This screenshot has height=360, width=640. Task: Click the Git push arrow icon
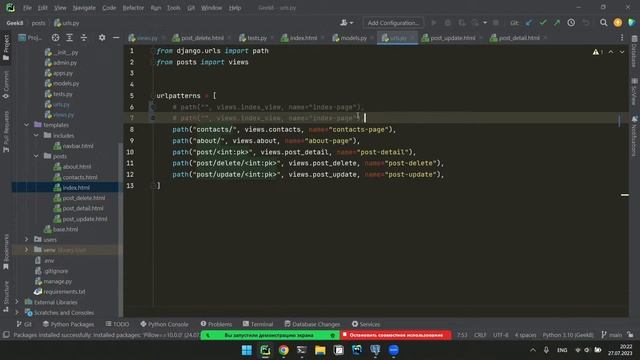pos(557,23)
